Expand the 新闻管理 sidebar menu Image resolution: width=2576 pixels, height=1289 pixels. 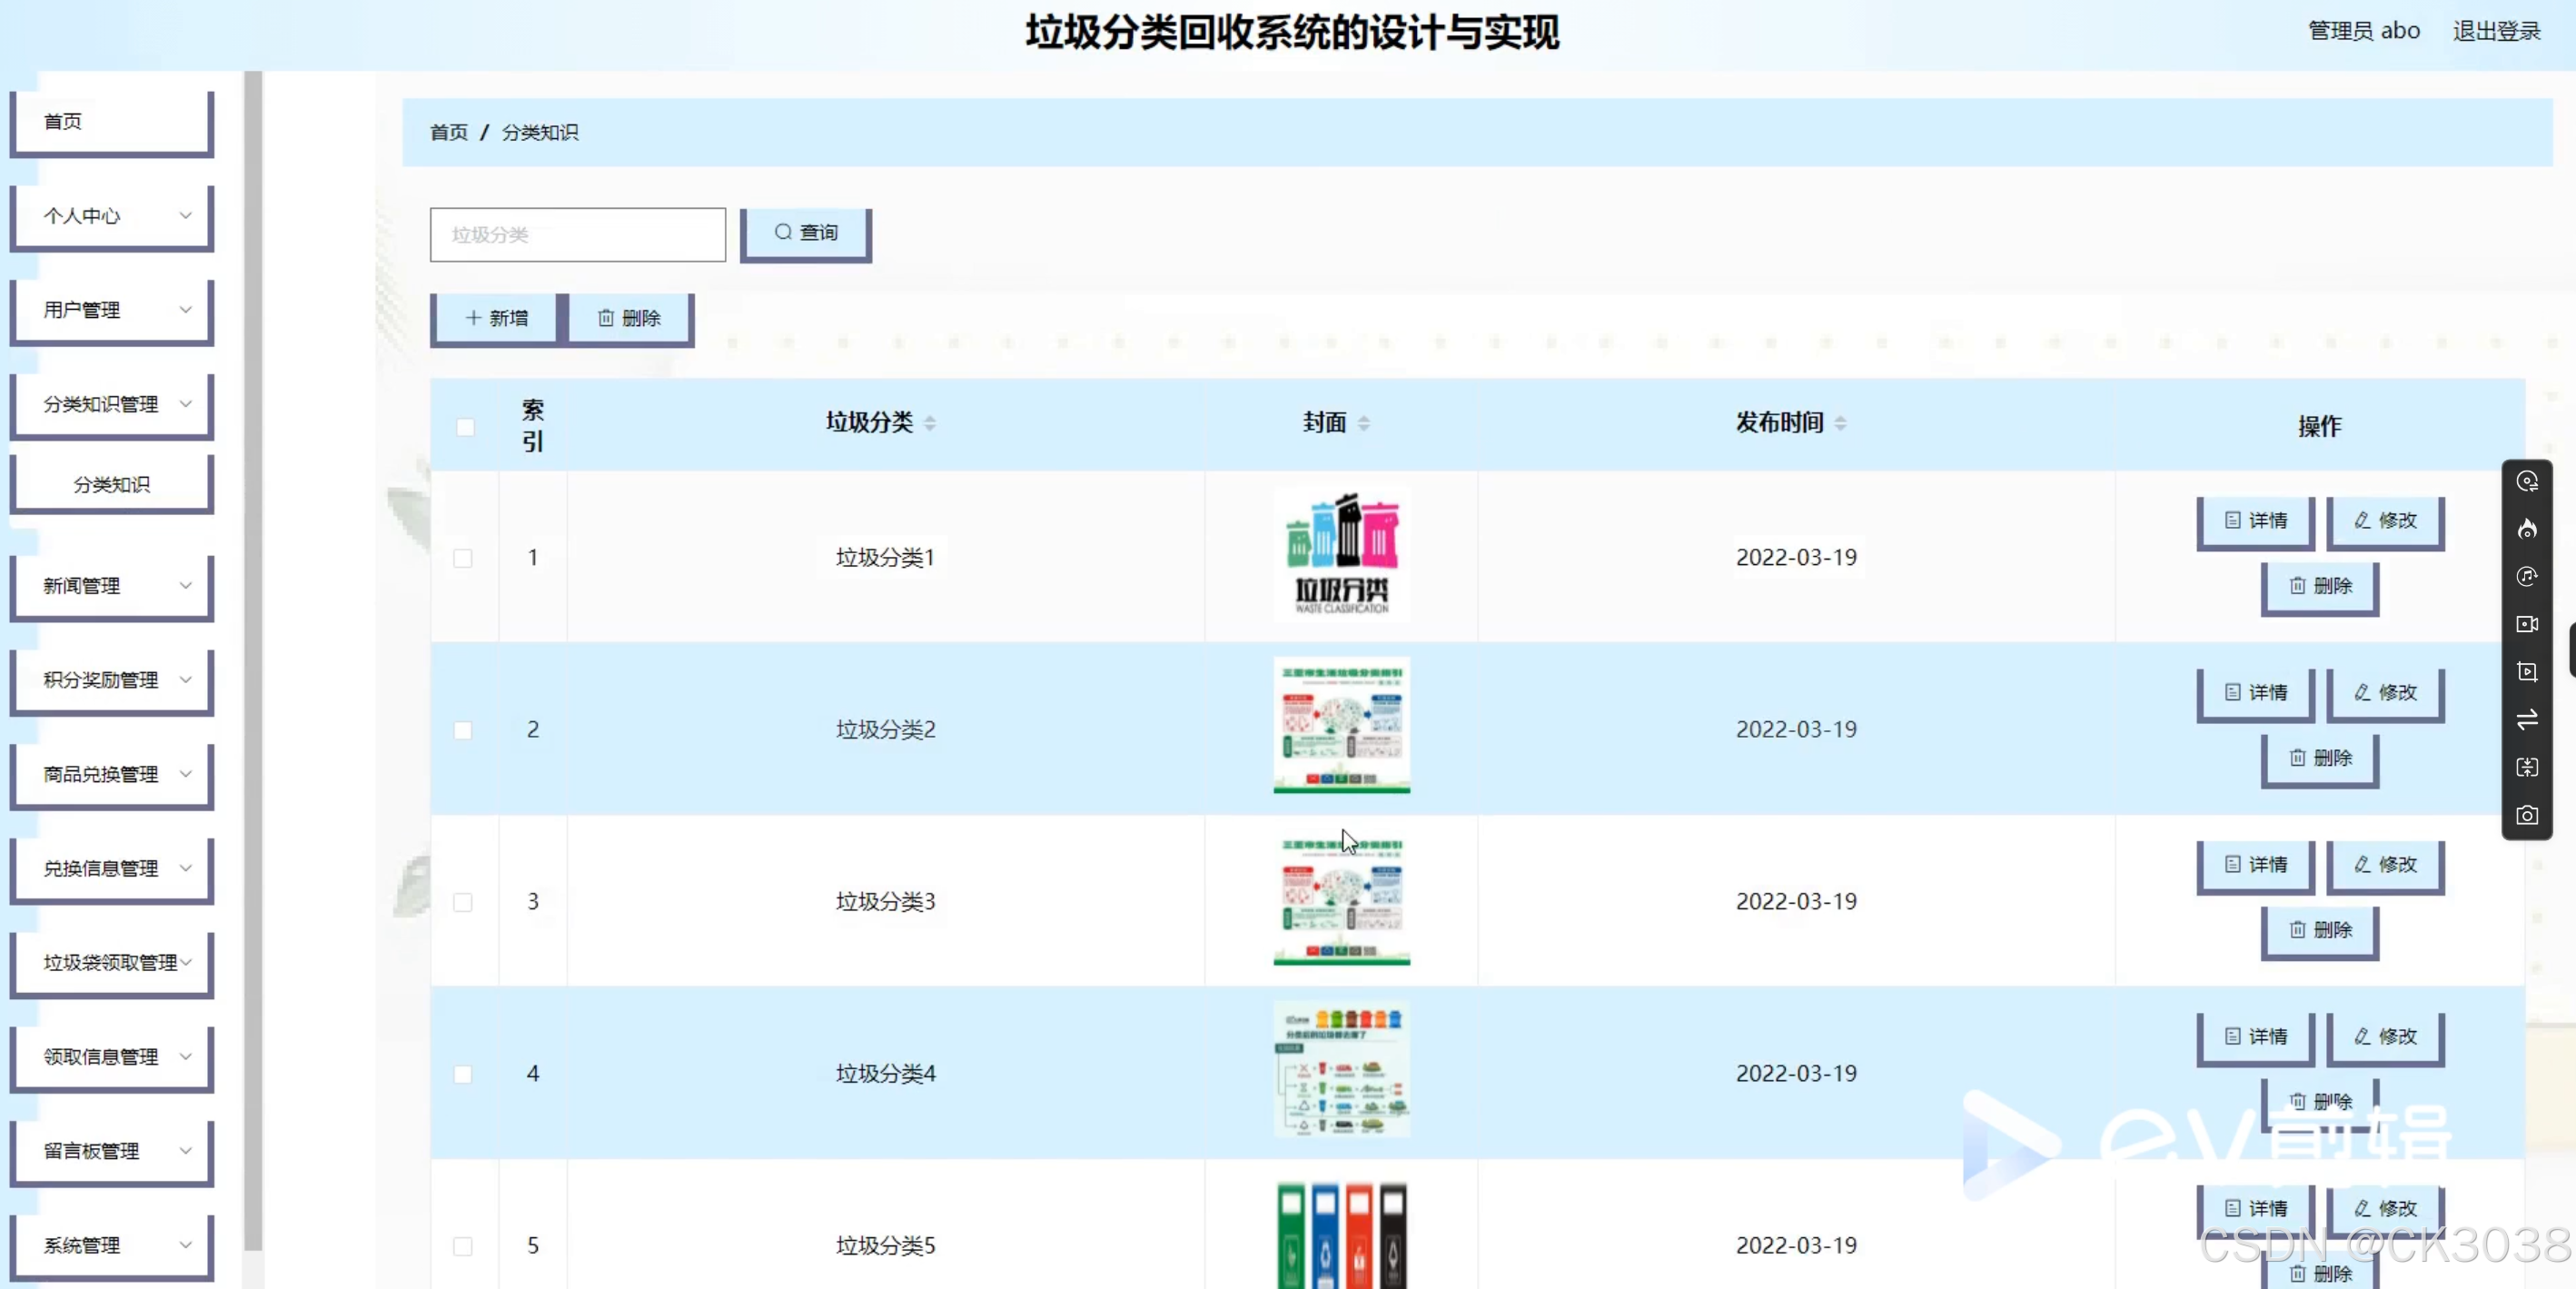pyautogui.click(x=112, y=586)
